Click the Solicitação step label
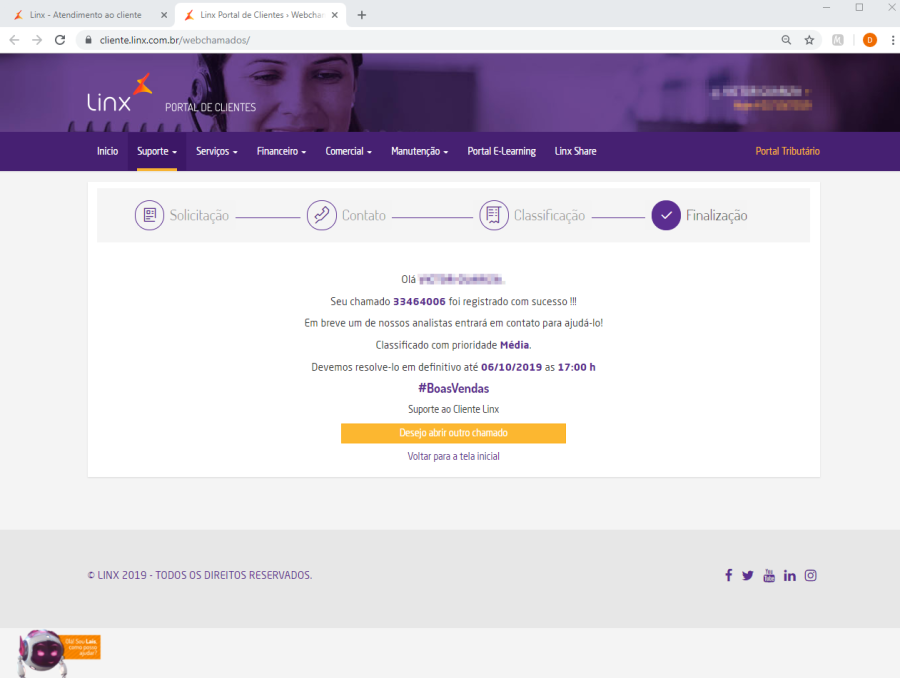Image resolution: width=900 pixels, height=678 pixels. coord(199,215)
